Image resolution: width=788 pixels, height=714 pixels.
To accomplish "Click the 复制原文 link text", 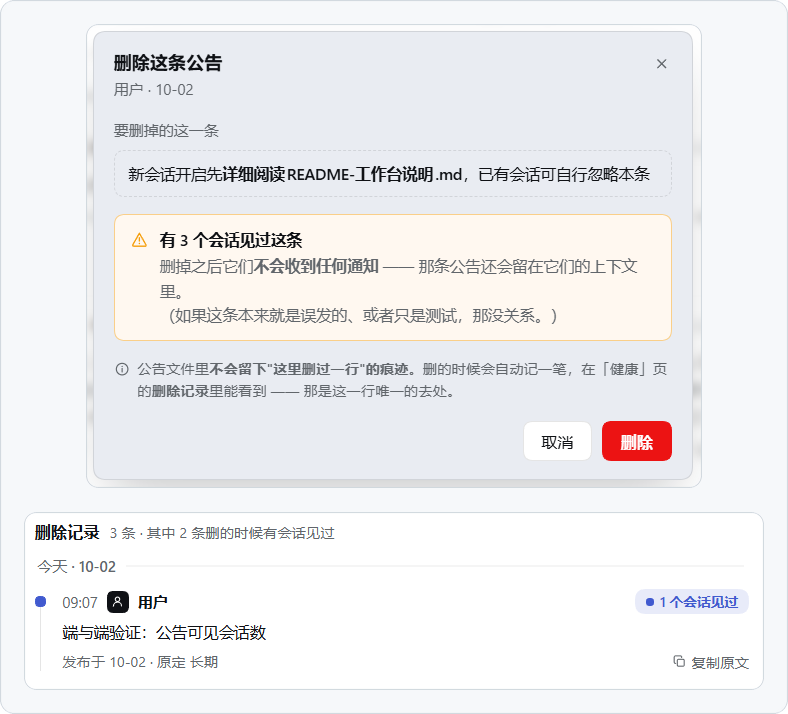I will tap(720, 663).
